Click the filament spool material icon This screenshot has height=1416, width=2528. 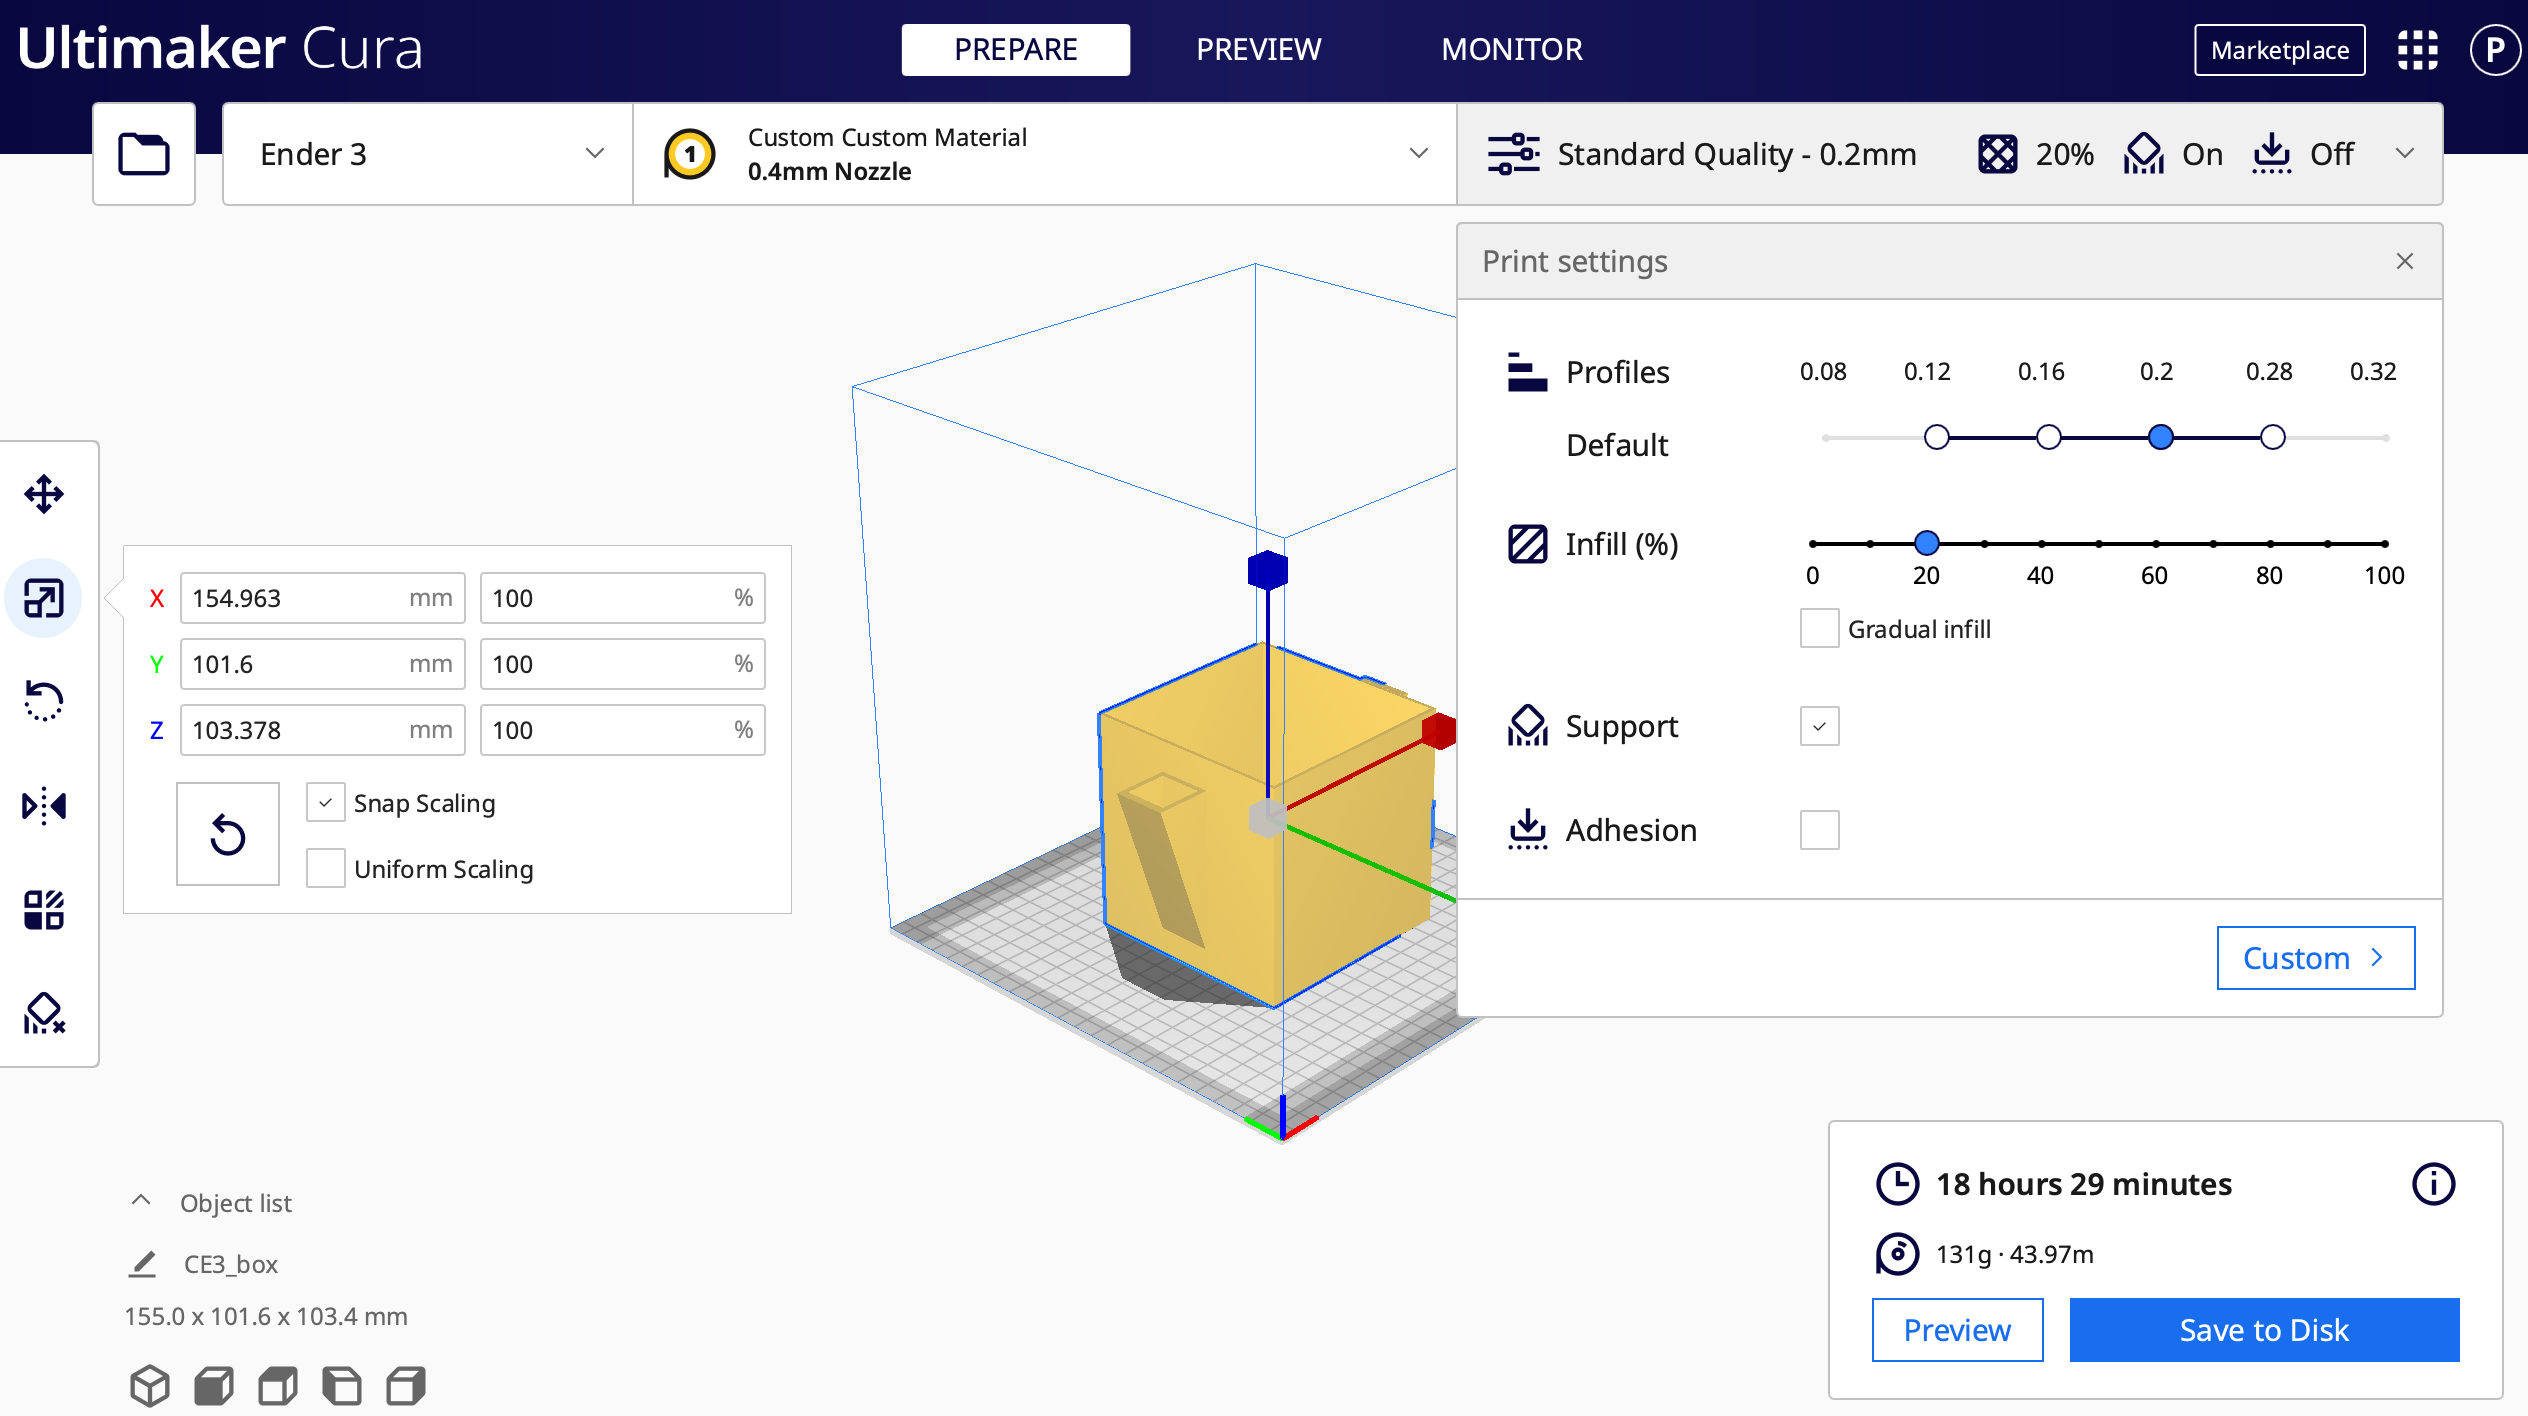(1897, 1254)
